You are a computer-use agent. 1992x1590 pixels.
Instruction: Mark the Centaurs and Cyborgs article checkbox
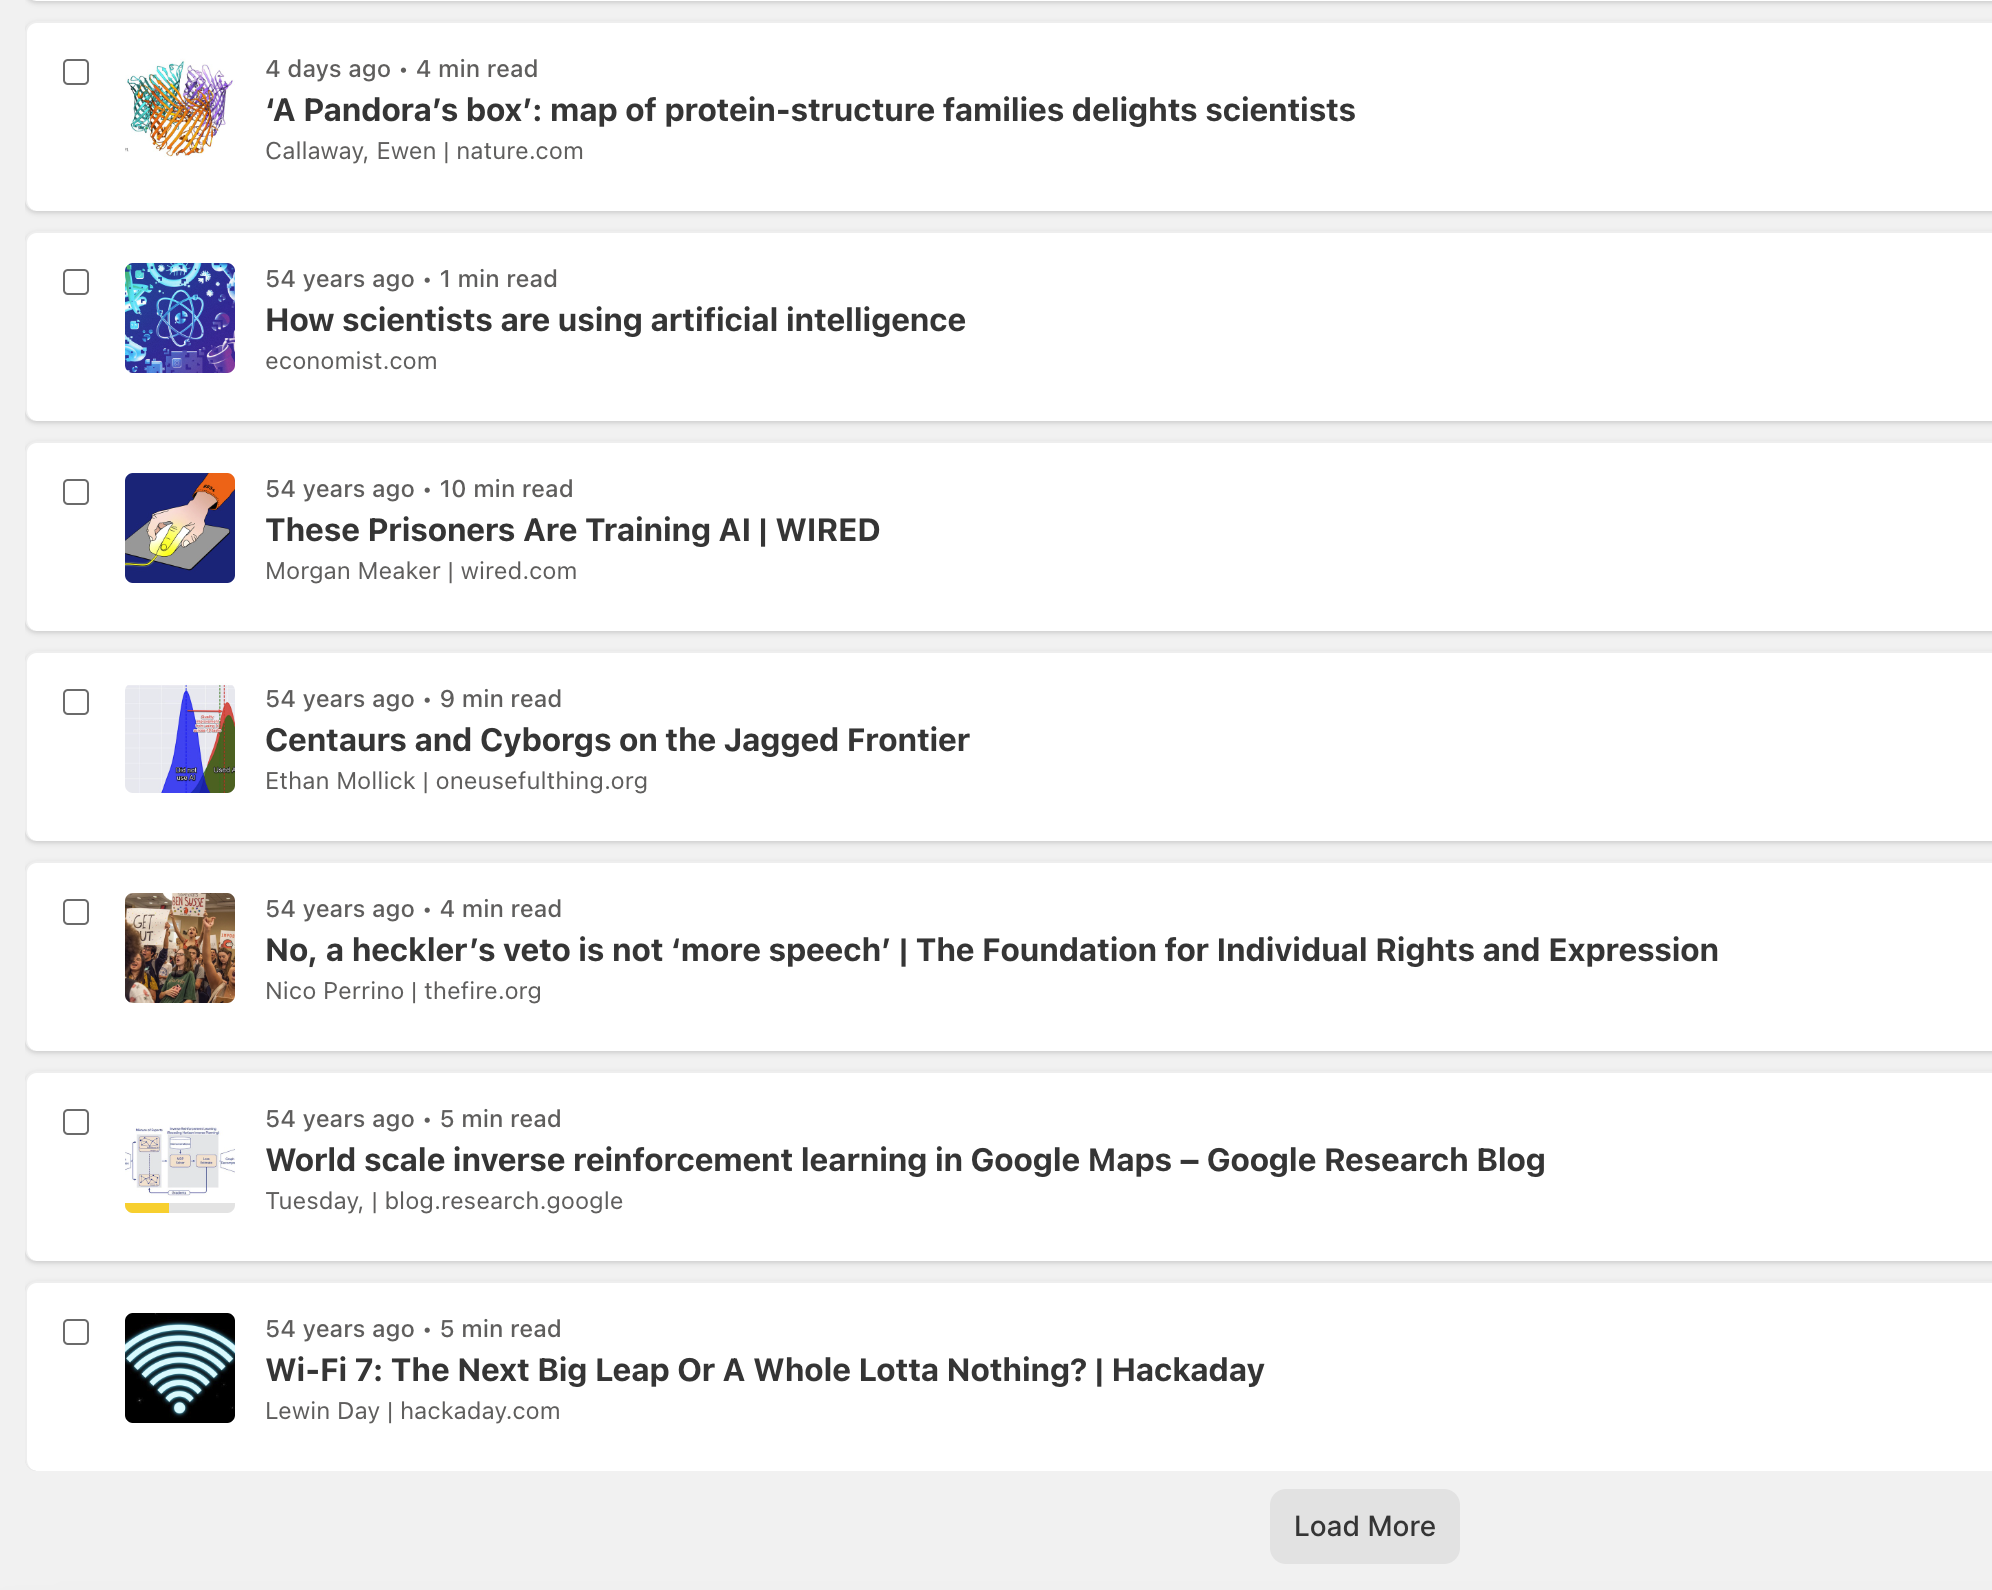click(x=76, y=702)
